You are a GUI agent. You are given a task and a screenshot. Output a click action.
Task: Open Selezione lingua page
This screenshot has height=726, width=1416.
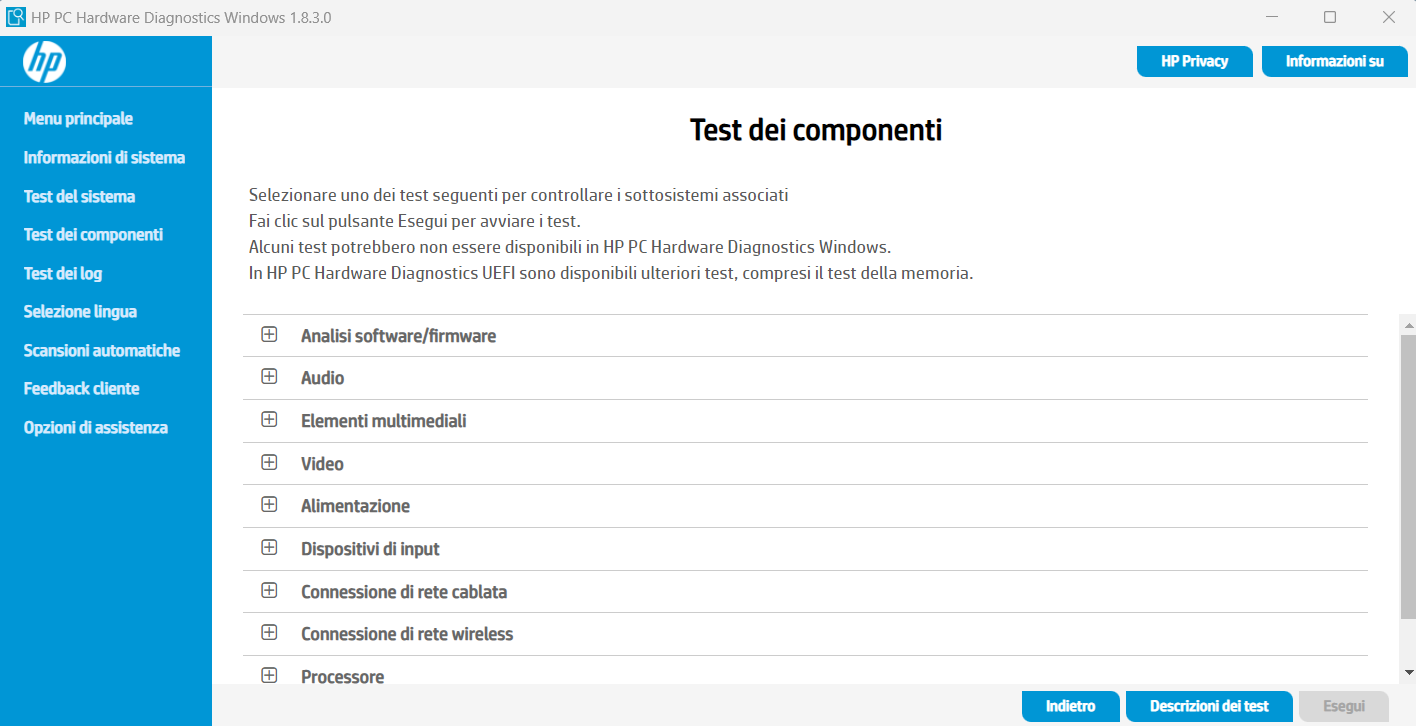80,312
